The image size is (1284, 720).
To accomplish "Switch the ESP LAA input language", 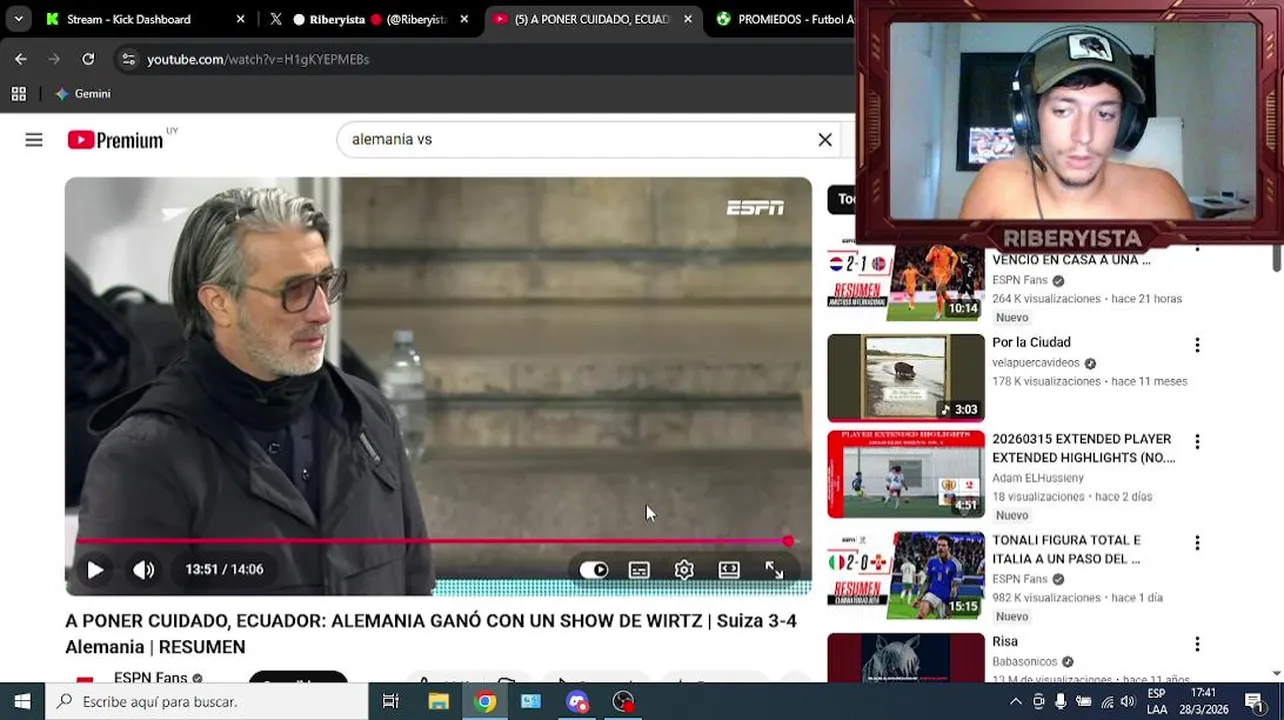I will pos(1157,701).
